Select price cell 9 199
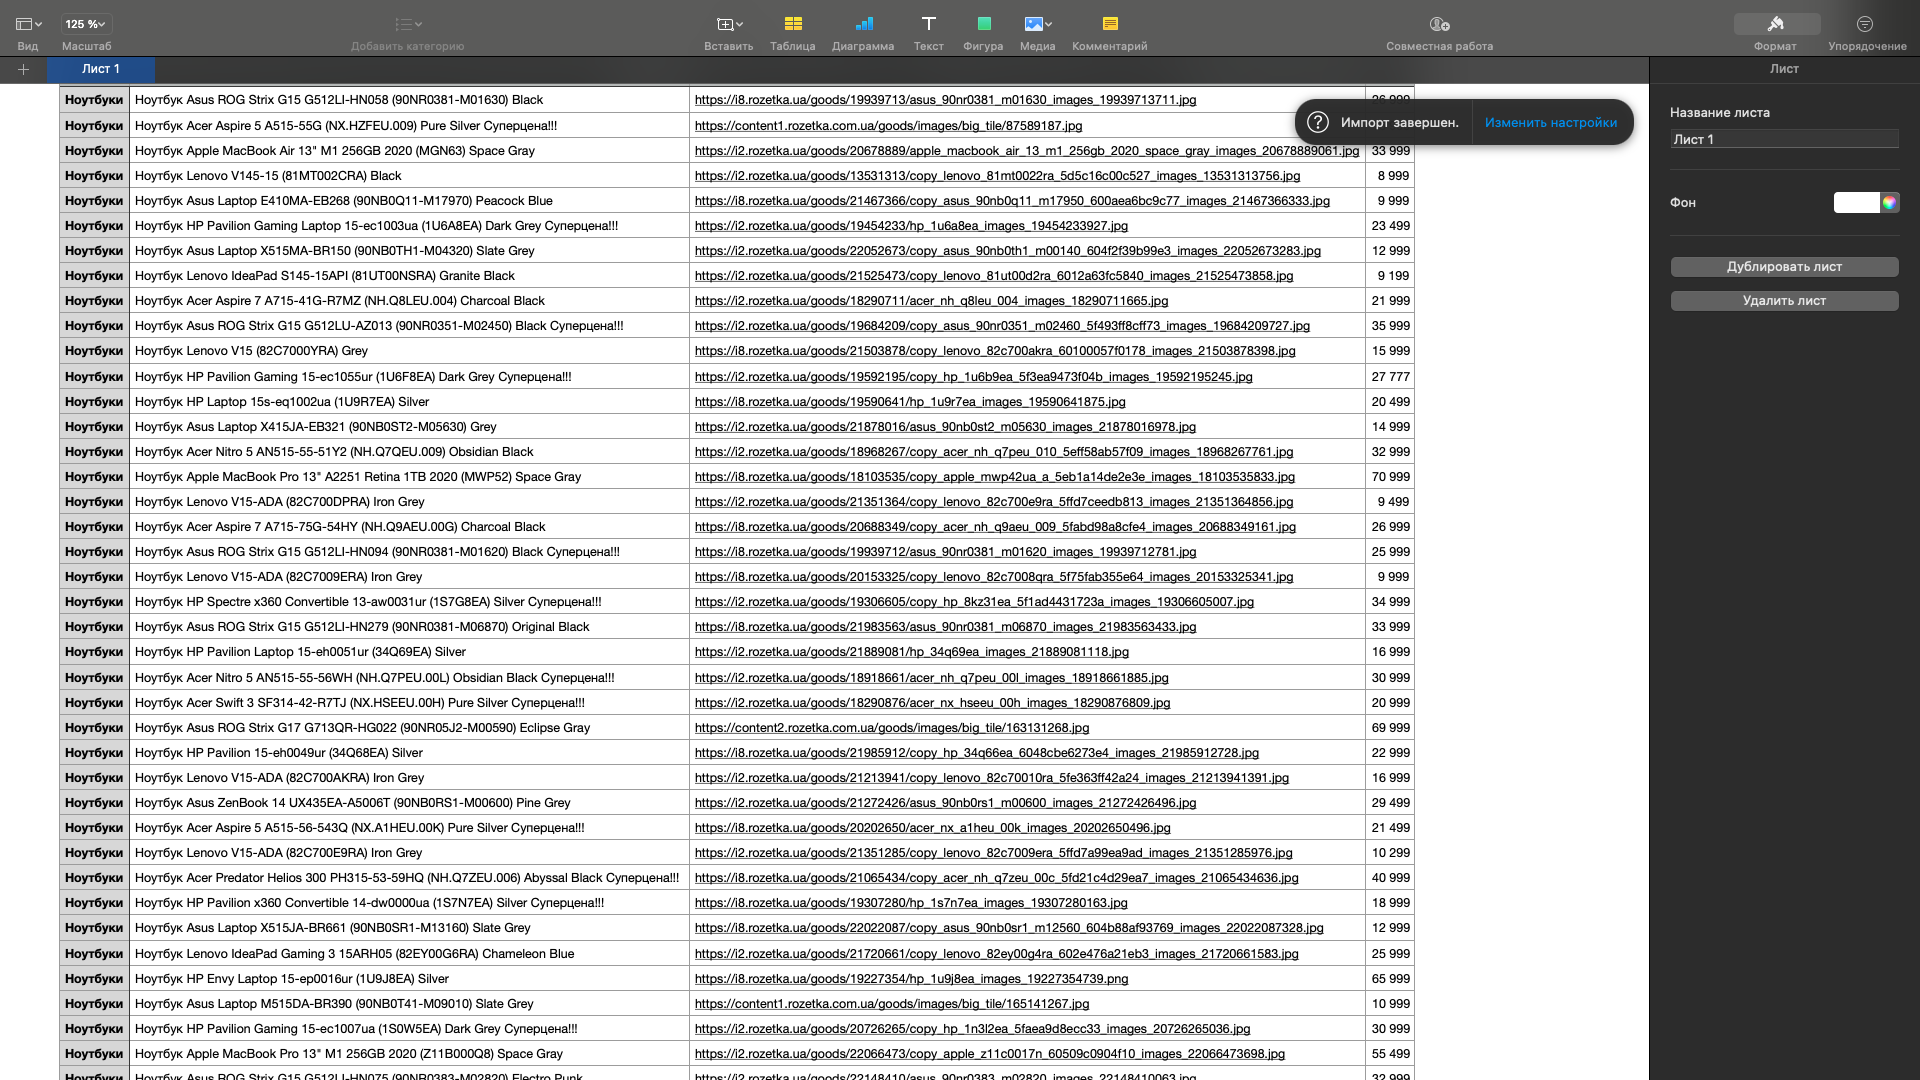 tap(1390, 276)
